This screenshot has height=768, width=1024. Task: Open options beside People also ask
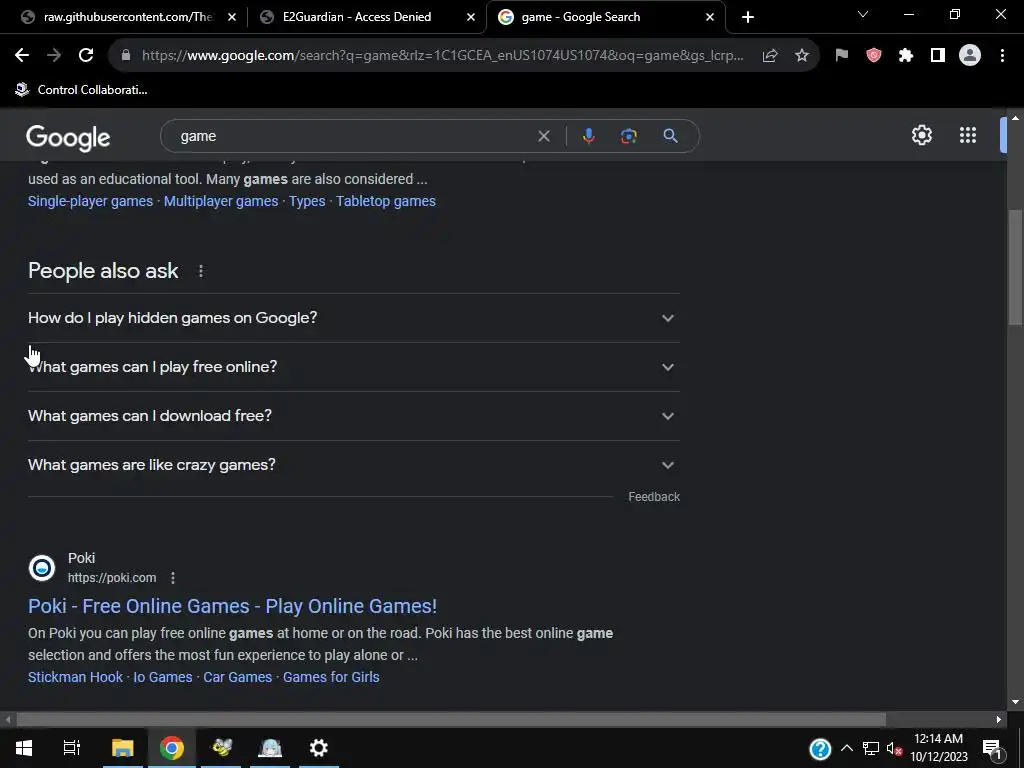tap(200, 271)
